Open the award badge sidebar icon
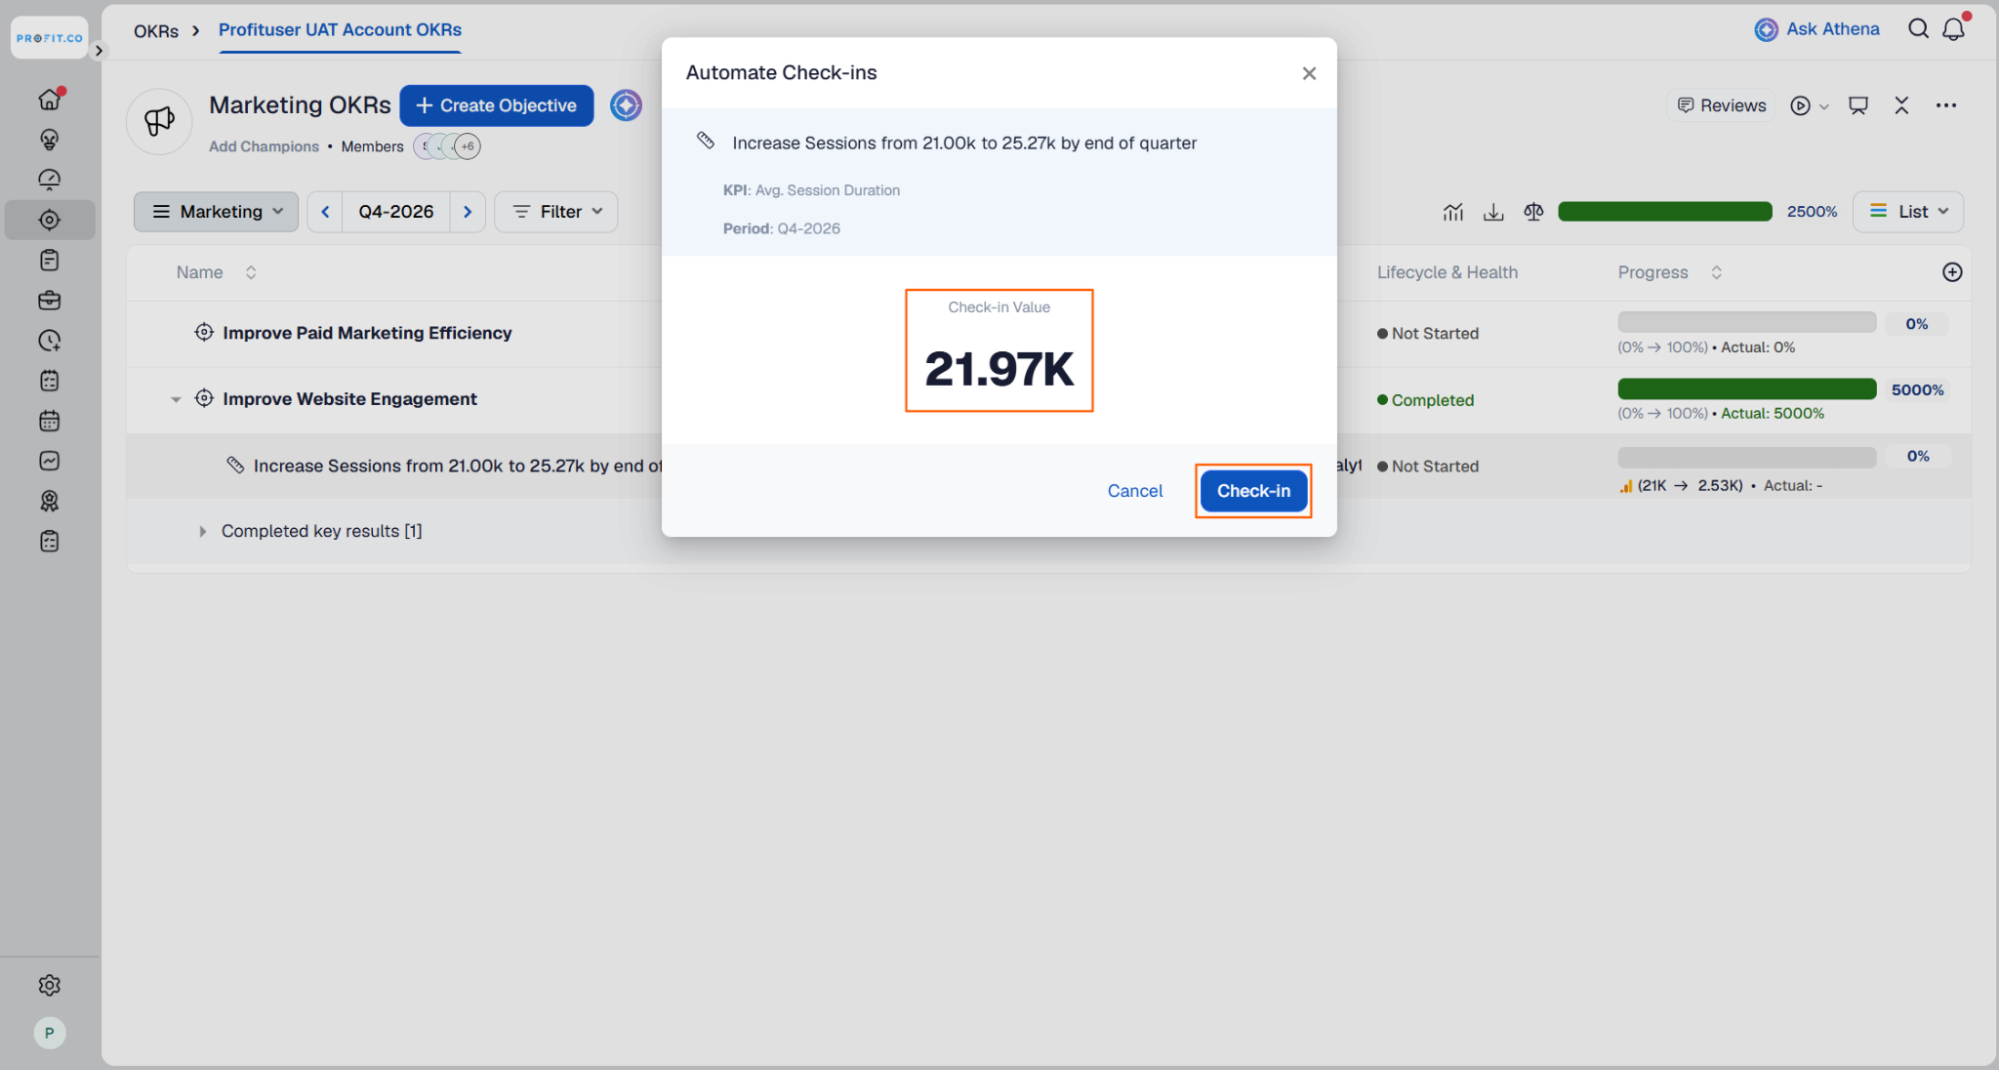The image size is (1999, 1070). tap(49, 501)
